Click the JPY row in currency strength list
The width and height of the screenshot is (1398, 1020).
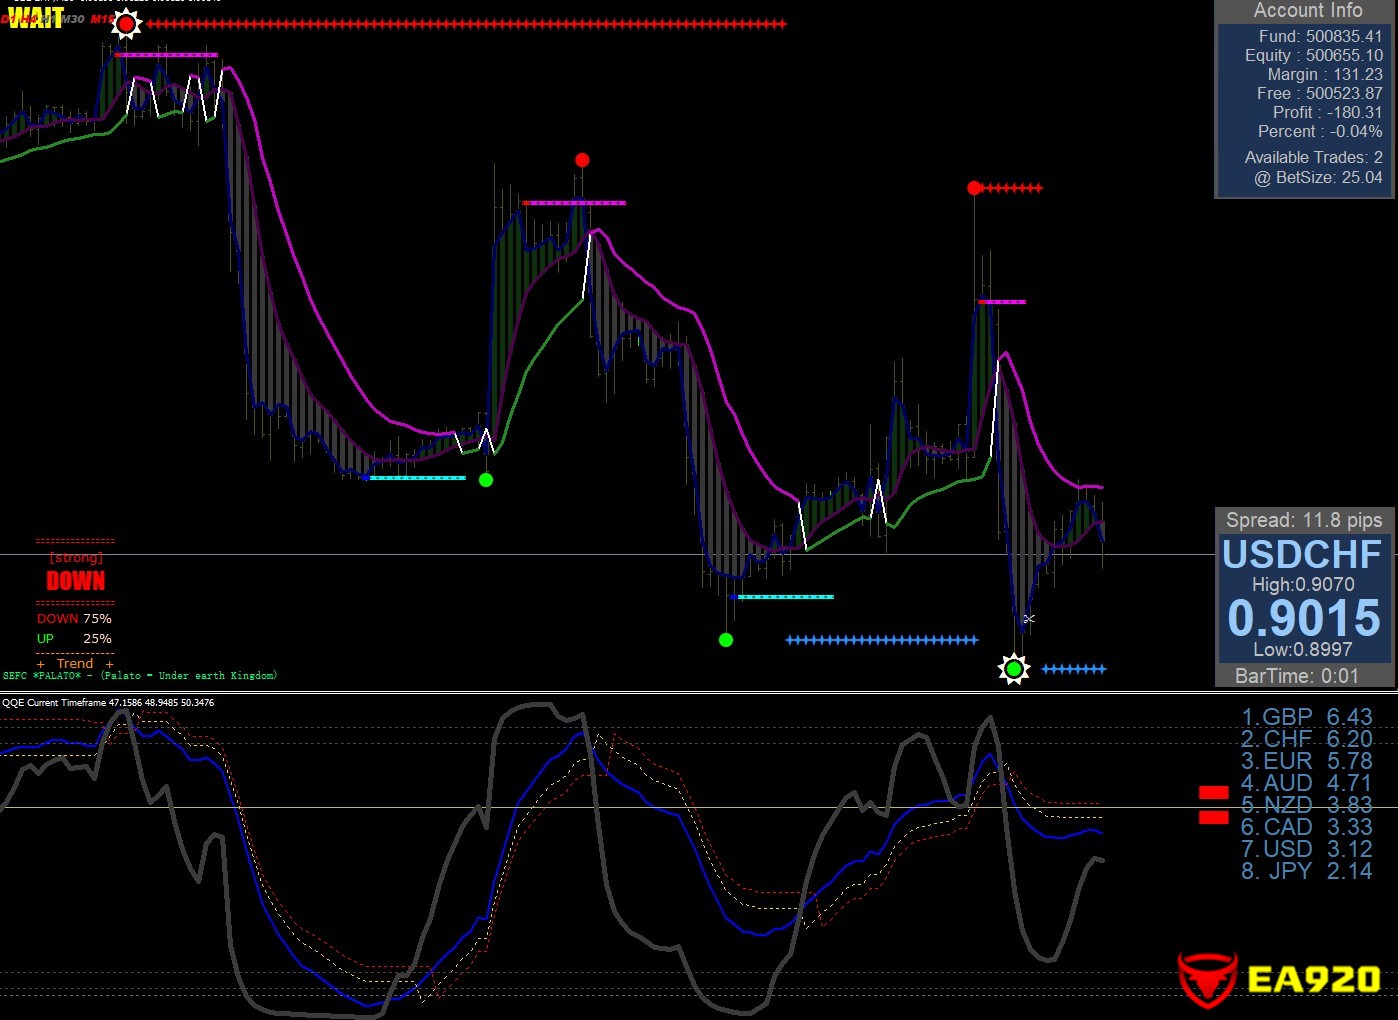point(1306,871)
